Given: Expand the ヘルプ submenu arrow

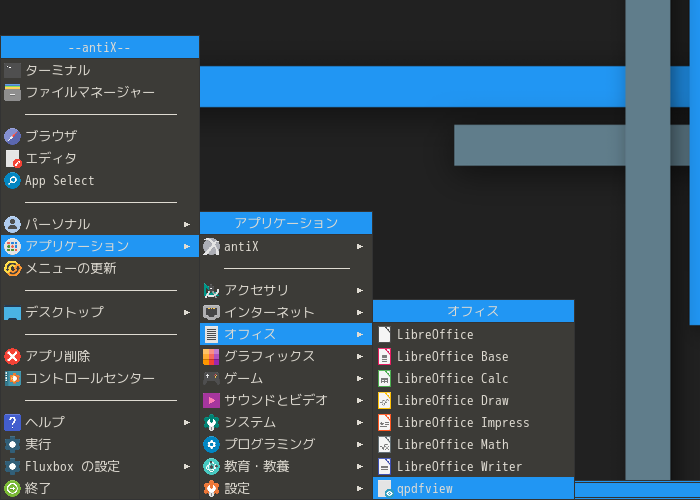Looking at the screenshot, I should [187, 422].
